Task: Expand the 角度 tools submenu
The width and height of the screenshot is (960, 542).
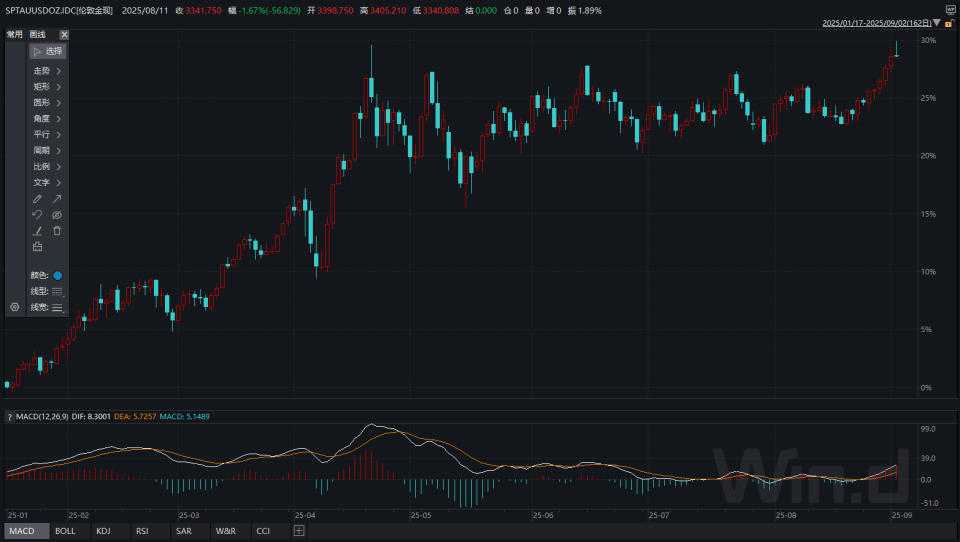Action: coord(48,119)
